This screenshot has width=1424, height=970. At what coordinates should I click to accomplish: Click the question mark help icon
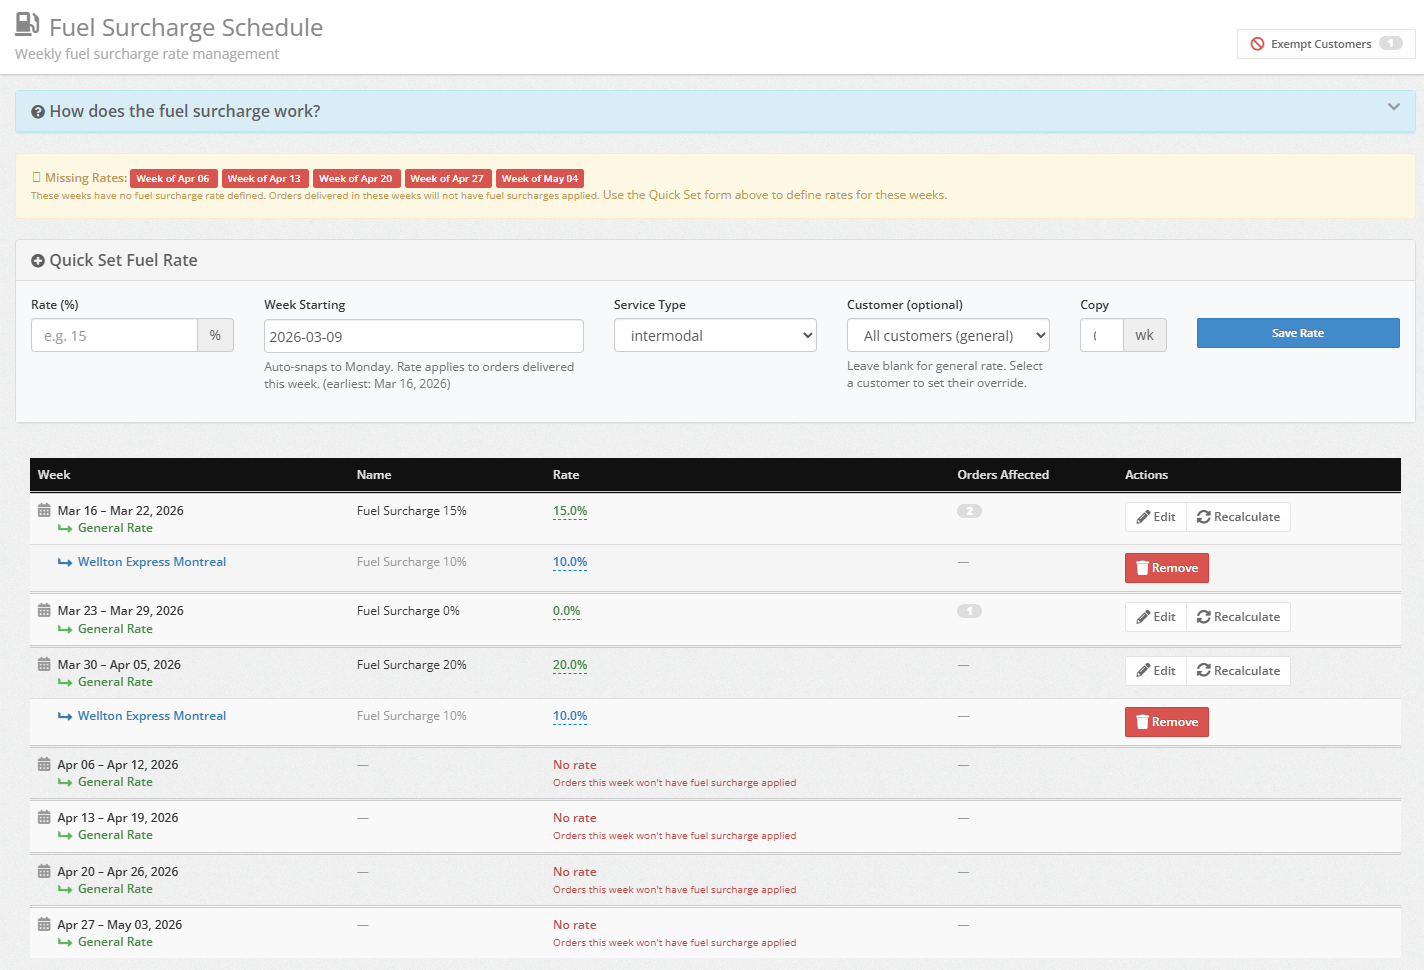37,110
